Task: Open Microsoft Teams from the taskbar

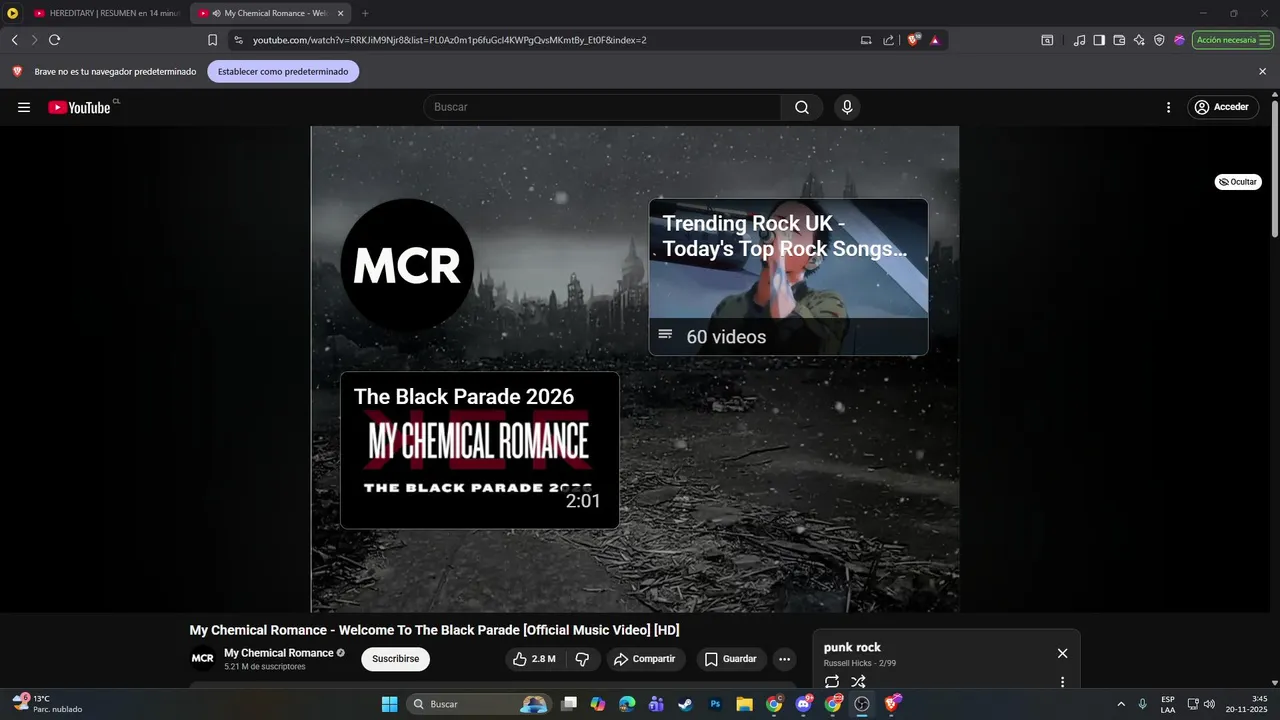Action: [x=656, y=704]
